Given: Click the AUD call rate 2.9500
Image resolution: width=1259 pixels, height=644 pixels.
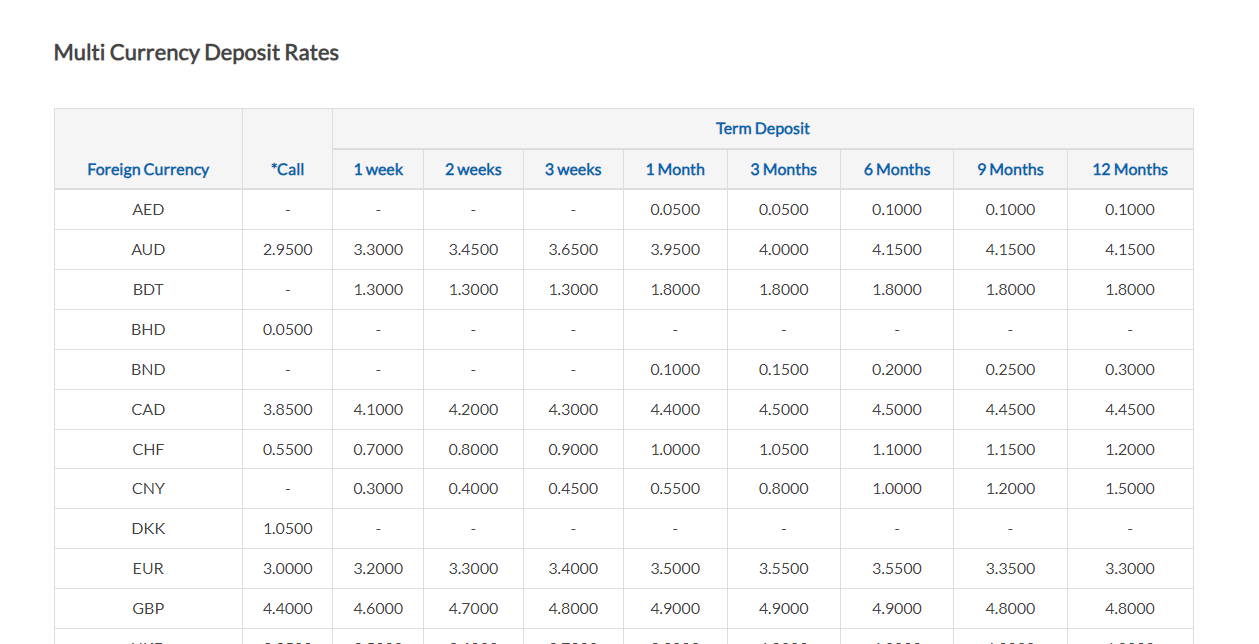Looking at the screenshot, I should click(287, 249).
